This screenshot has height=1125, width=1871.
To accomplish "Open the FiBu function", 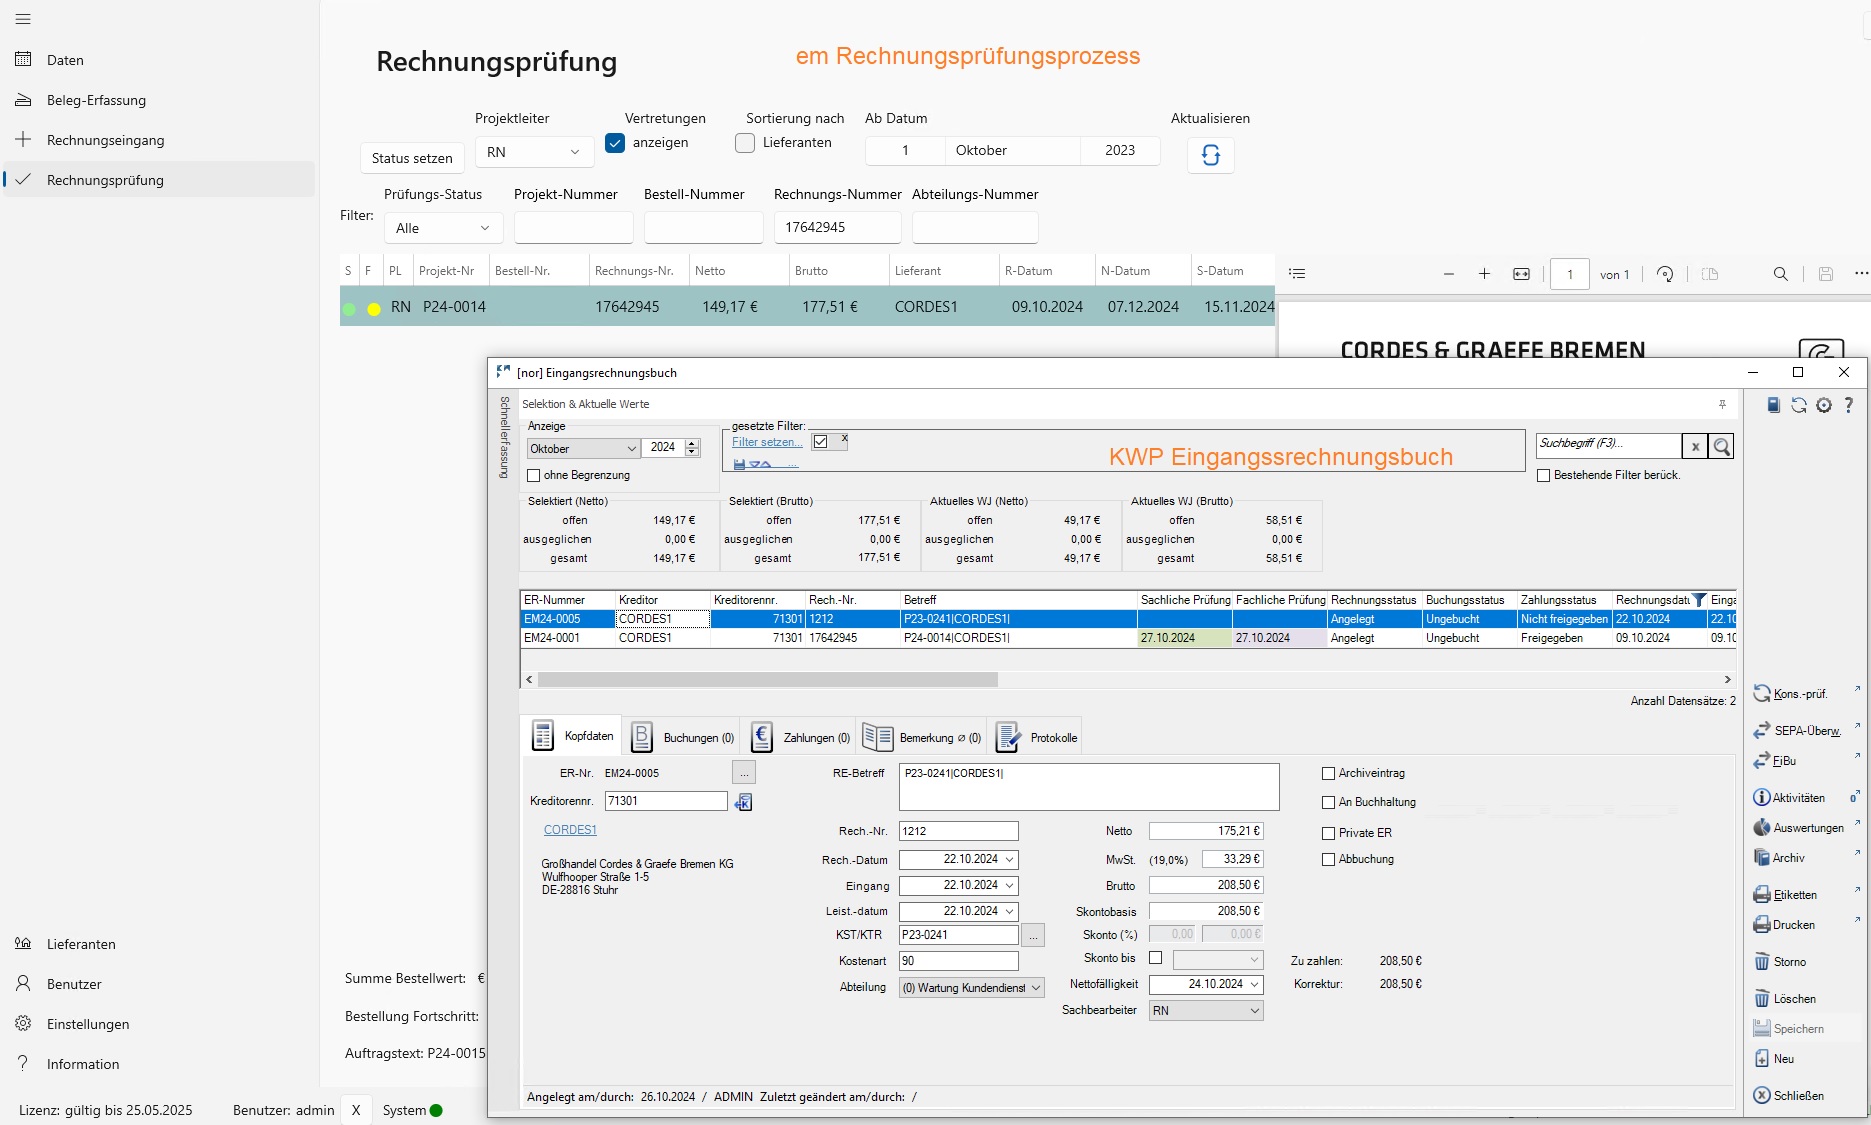I will coord(1775,761).
